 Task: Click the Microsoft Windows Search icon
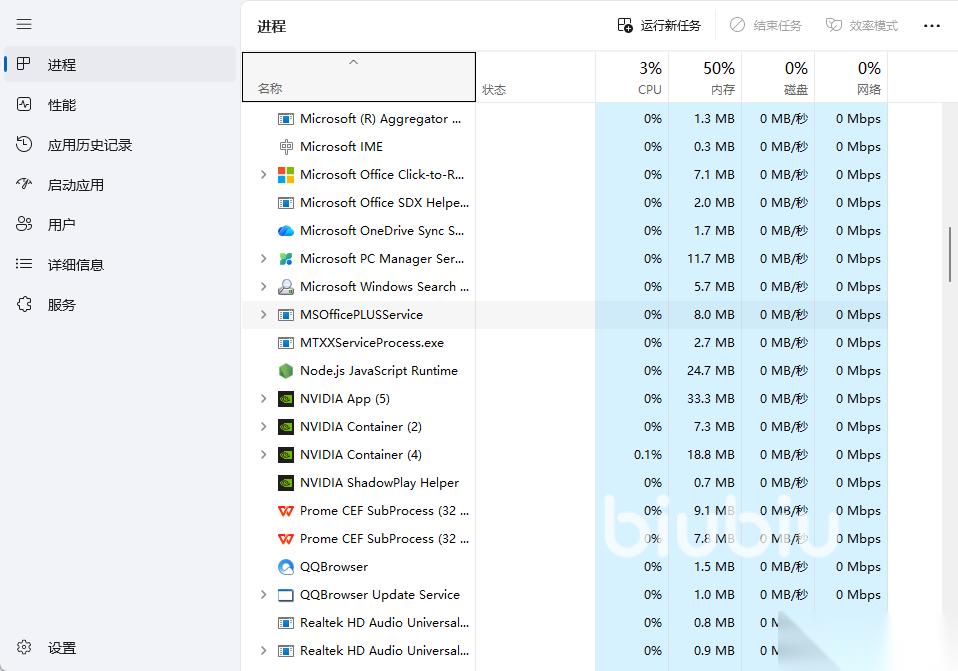pyautogui.click(x=286, y=287)
